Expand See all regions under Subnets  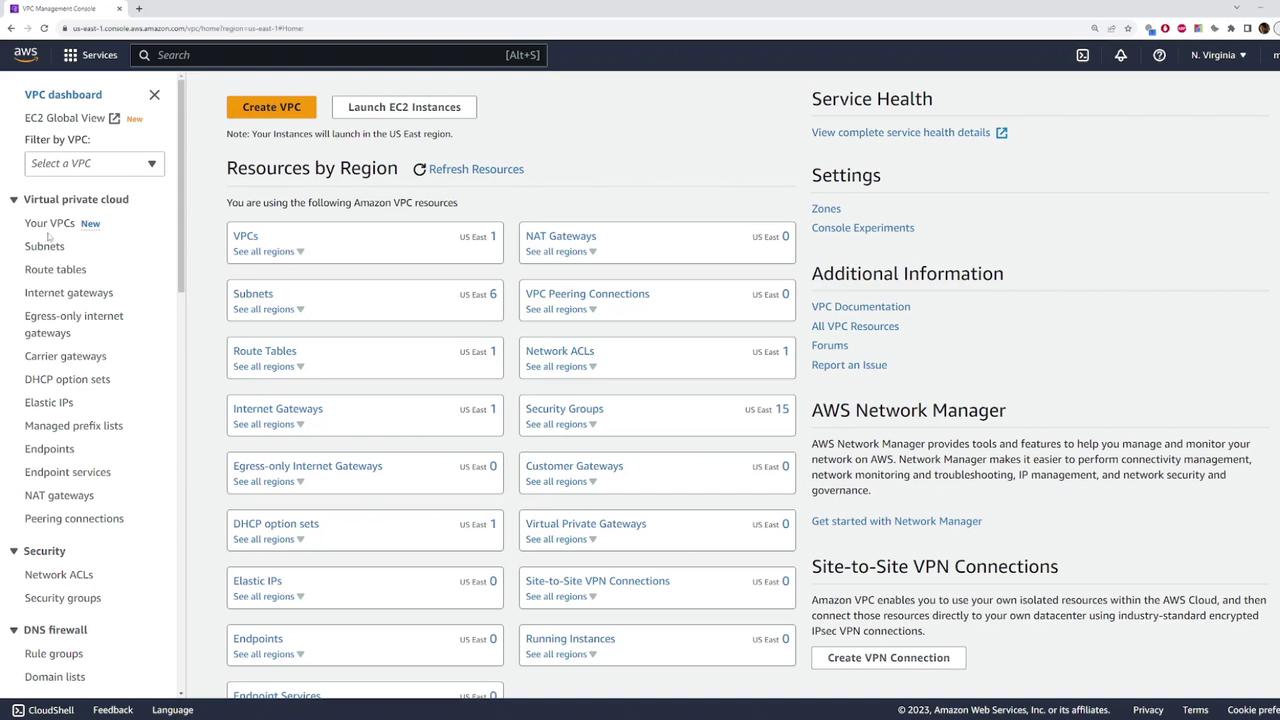268,309
